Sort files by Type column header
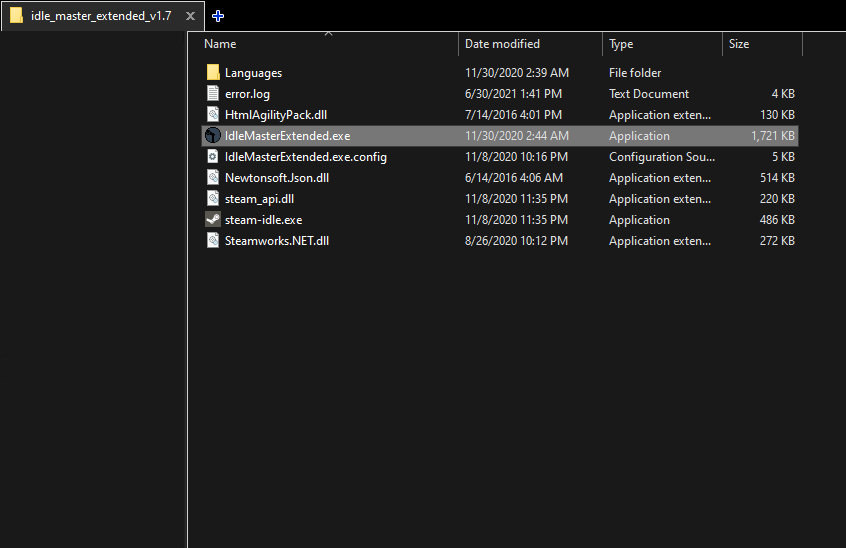Screen dimensions: 846x548 pyautogui.click(x=621, y=44)
